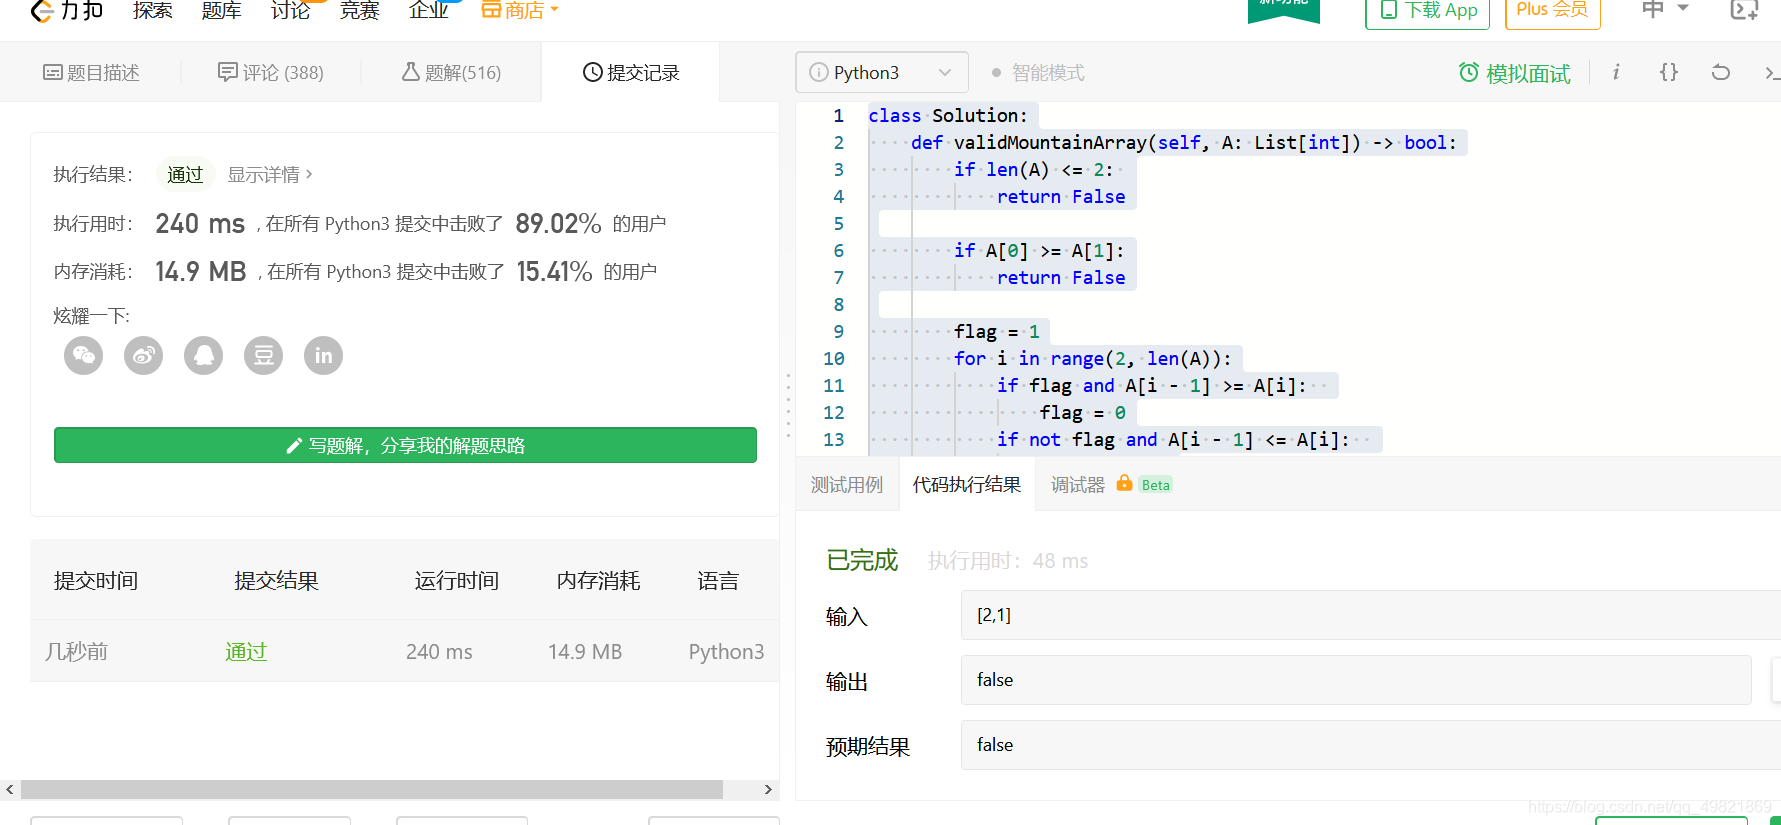Open terminal console icon
Screen dimensions: 1781x825
[x=1771, y=72]
